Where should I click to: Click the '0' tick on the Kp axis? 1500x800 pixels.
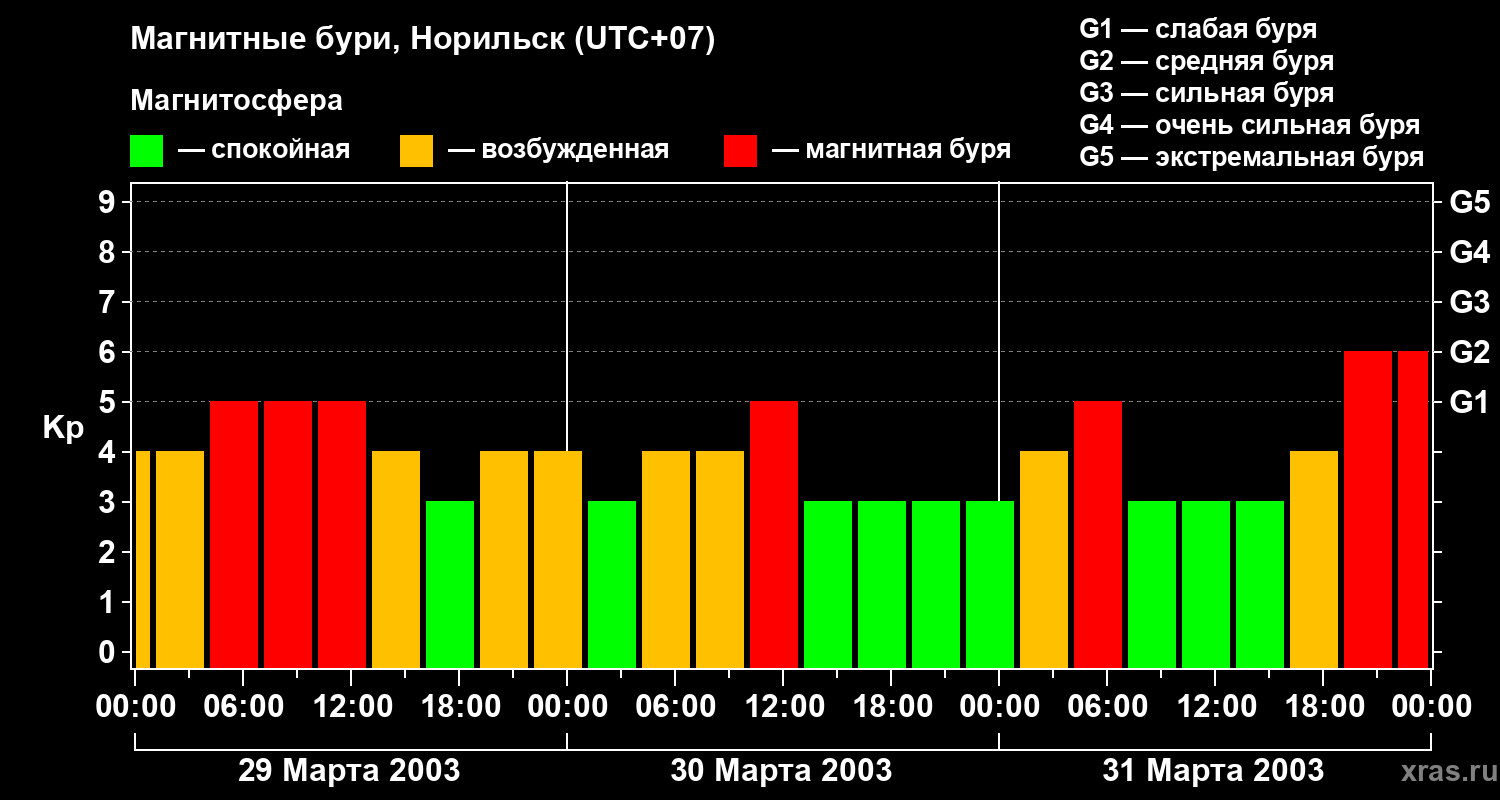pos(108,652)
